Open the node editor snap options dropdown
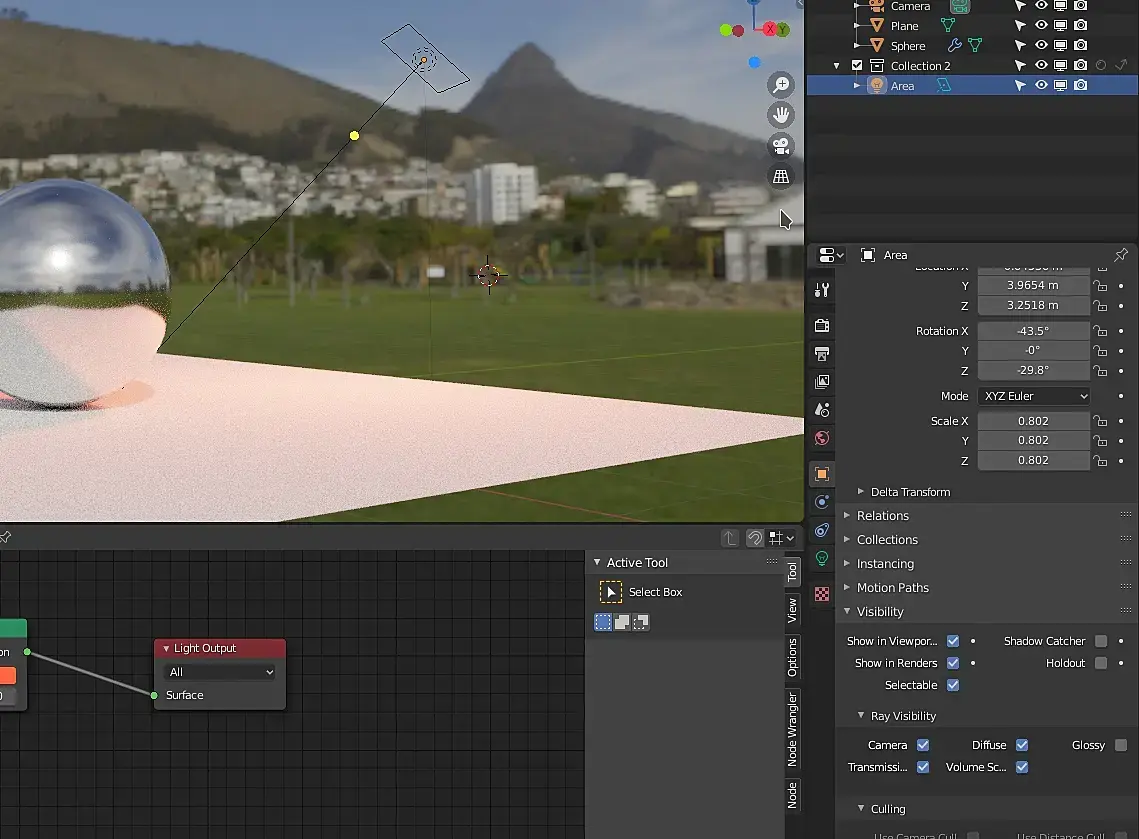1139x839 pixels. [x=782, y=538]
